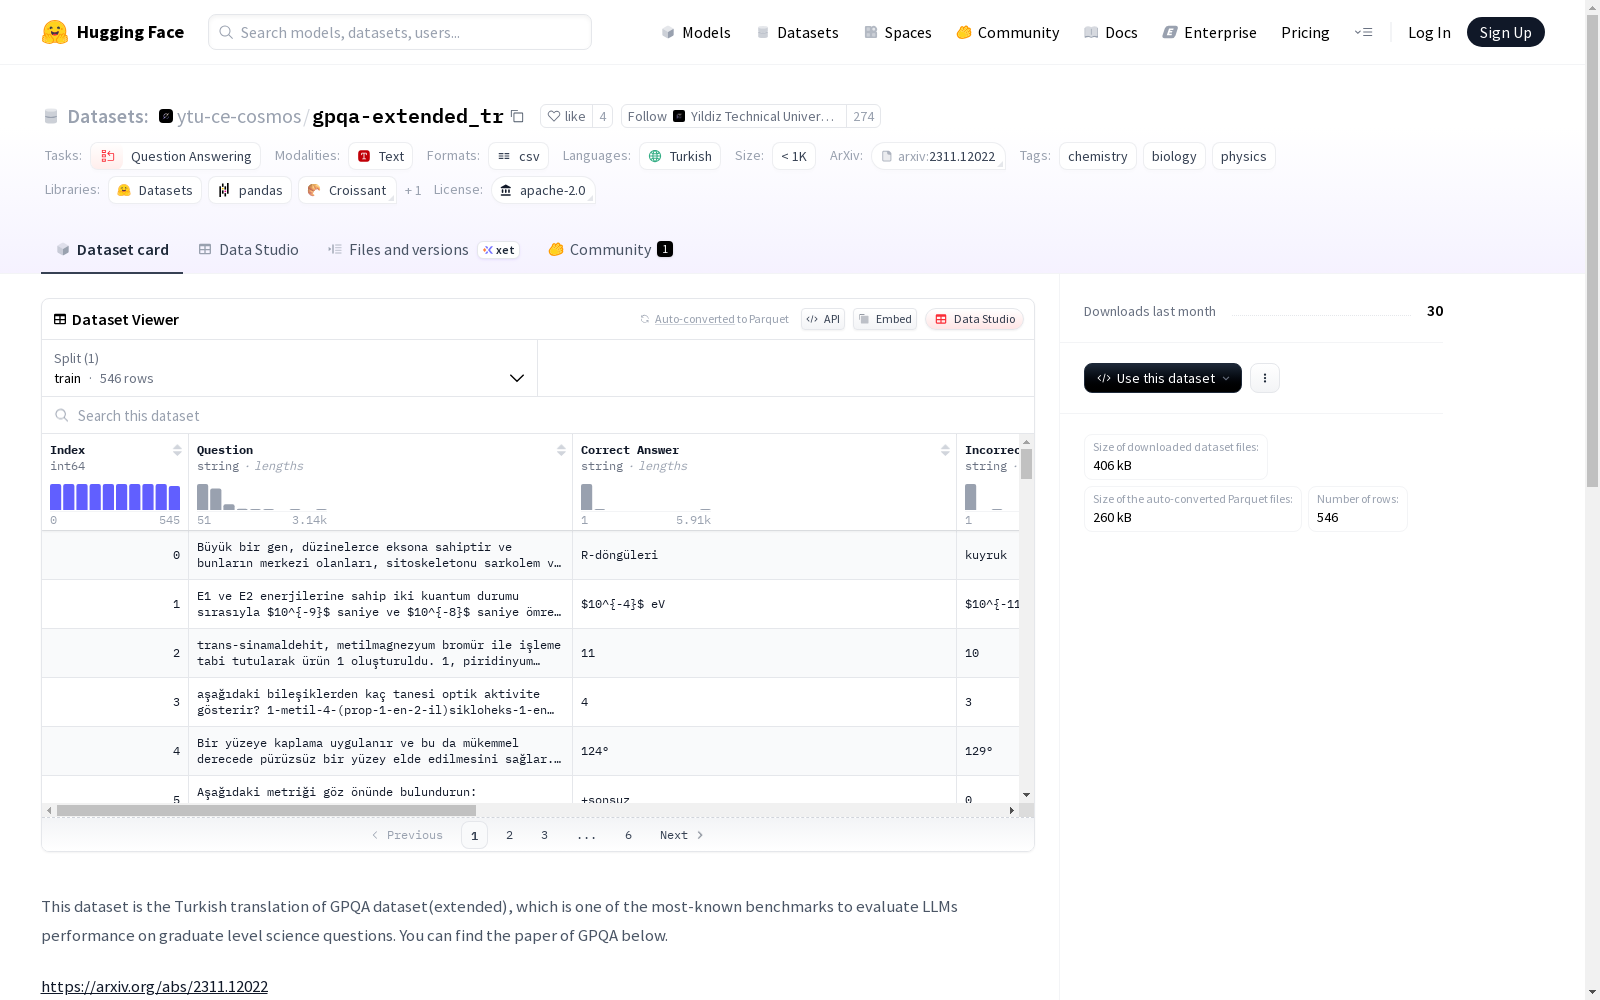Select the chemistry tag

[1097, 156]
